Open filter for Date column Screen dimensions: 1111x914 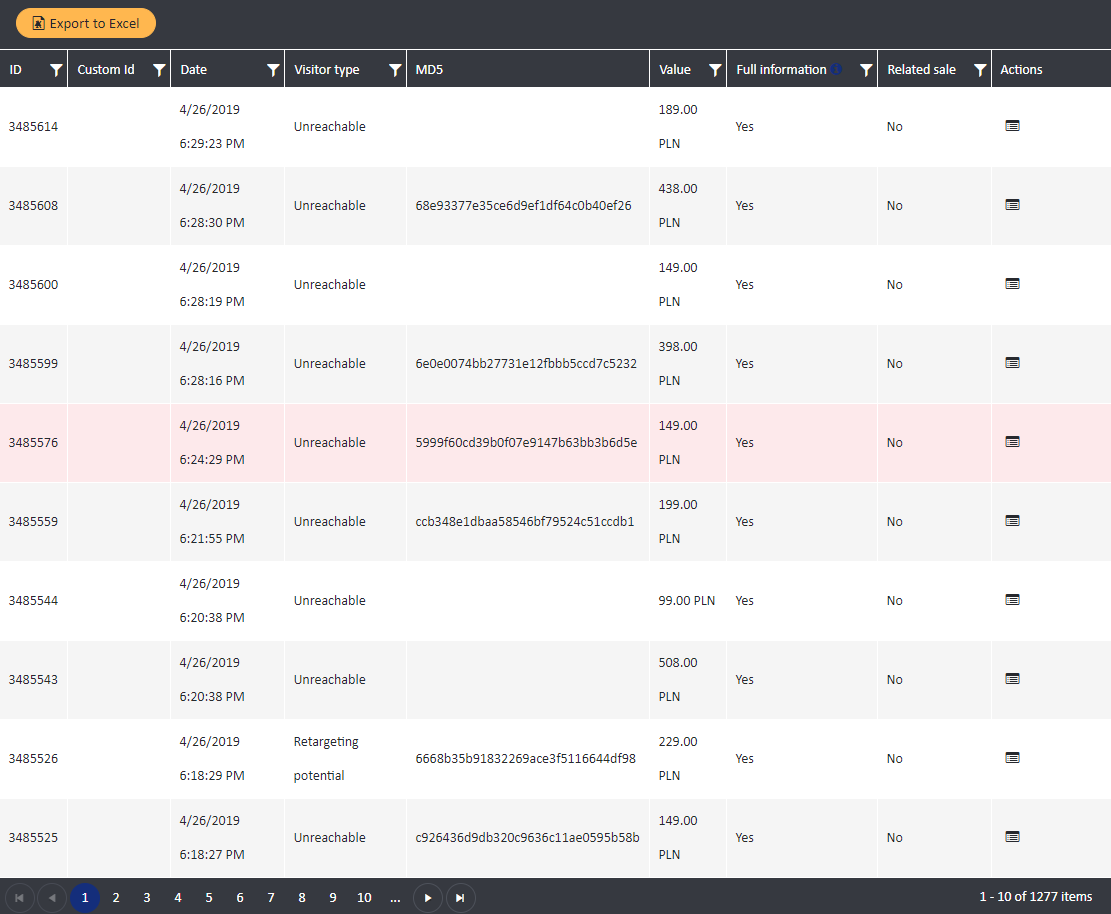(273, 70)
